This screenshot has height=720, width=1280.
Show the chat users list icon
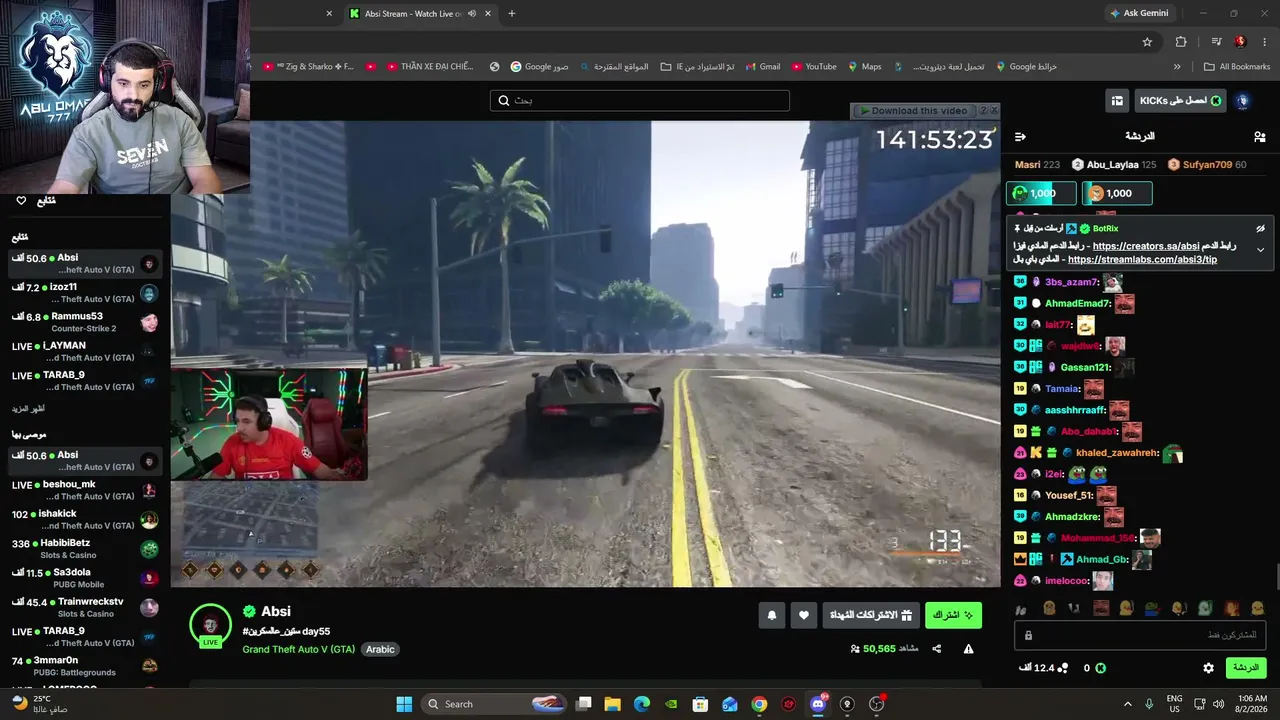point(1259,136)
